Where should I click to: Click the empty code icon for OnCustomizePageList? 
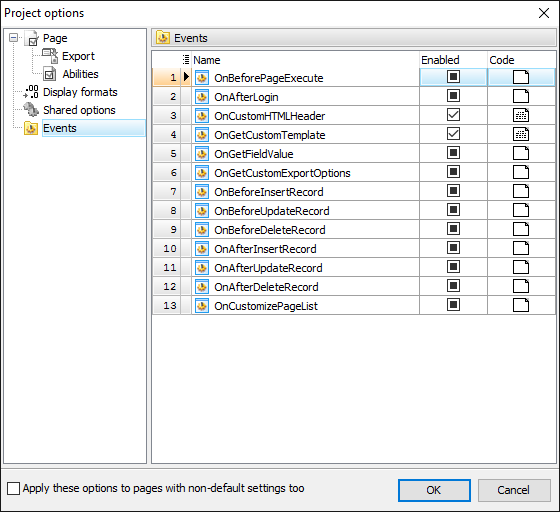(x=521, y=305)
